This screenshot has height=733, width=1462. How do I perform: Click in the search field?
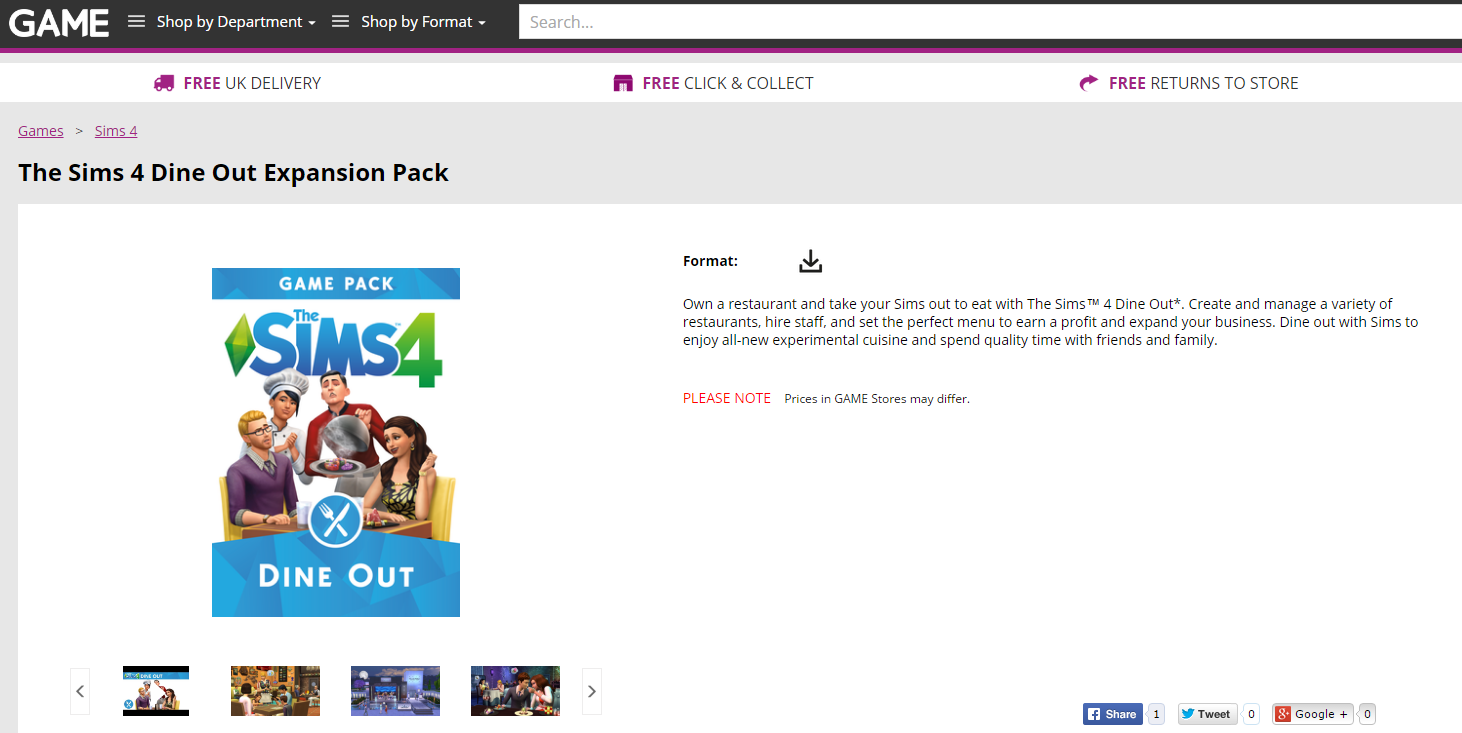click(990, 22)
